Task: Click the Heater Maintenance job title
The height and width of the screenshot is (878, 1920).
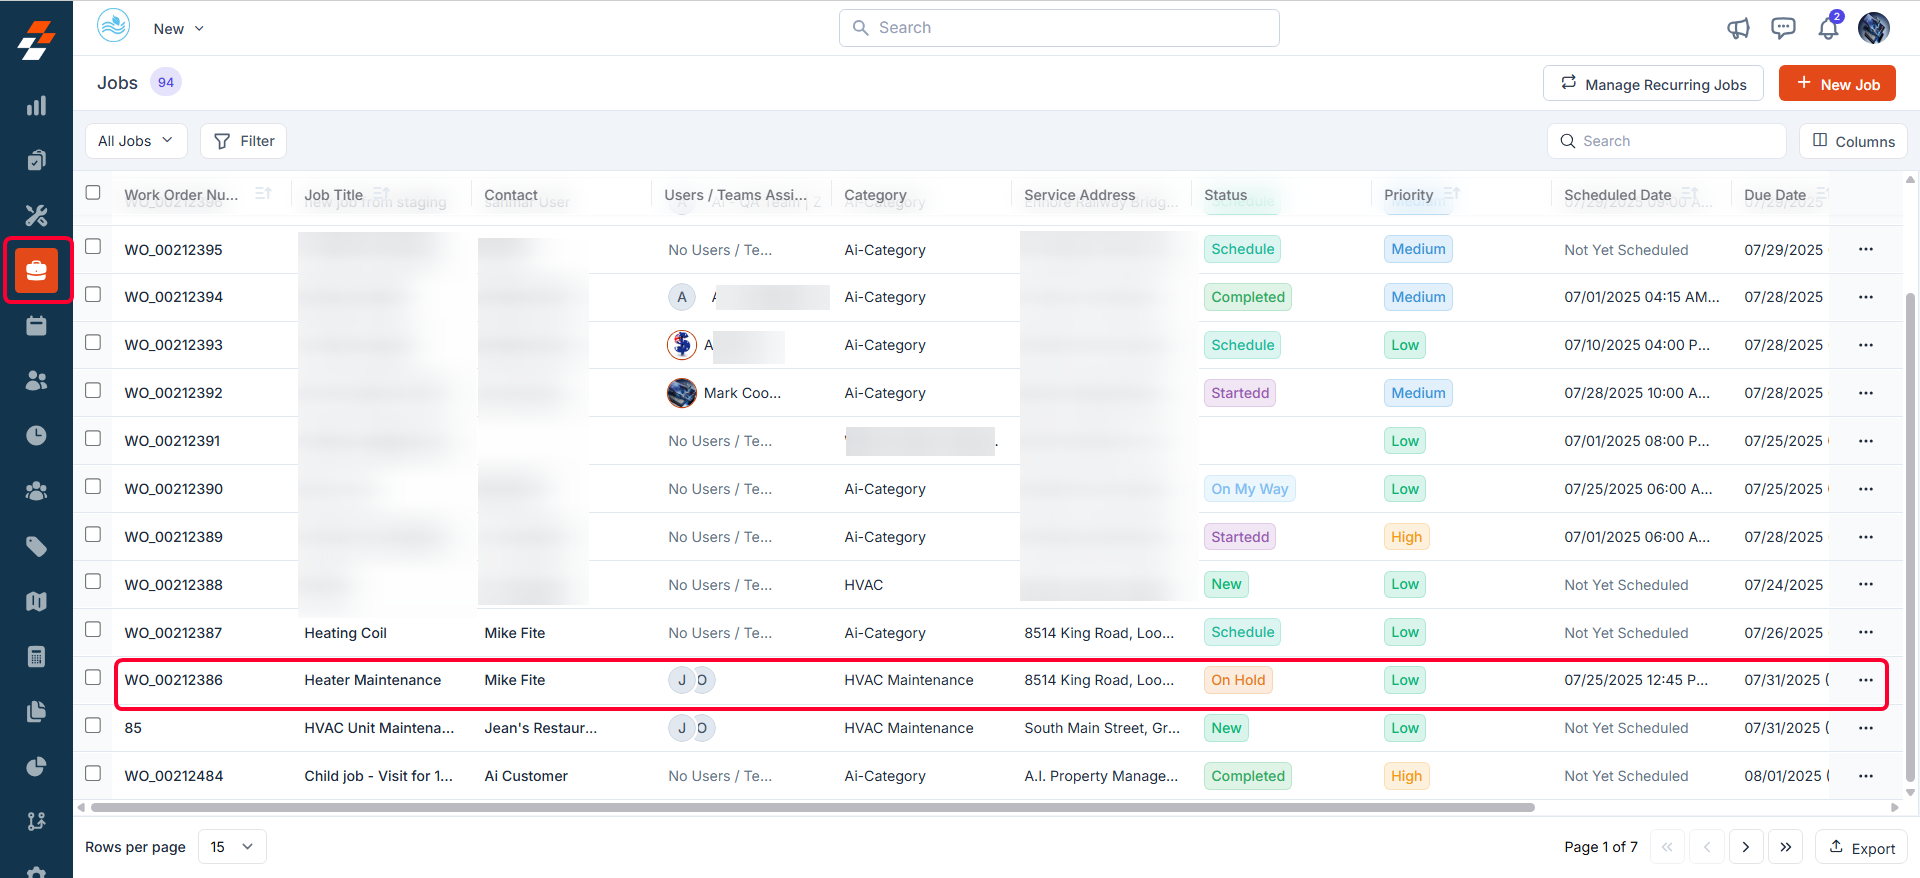Action: pyautogui.click(x=372, y=680)
